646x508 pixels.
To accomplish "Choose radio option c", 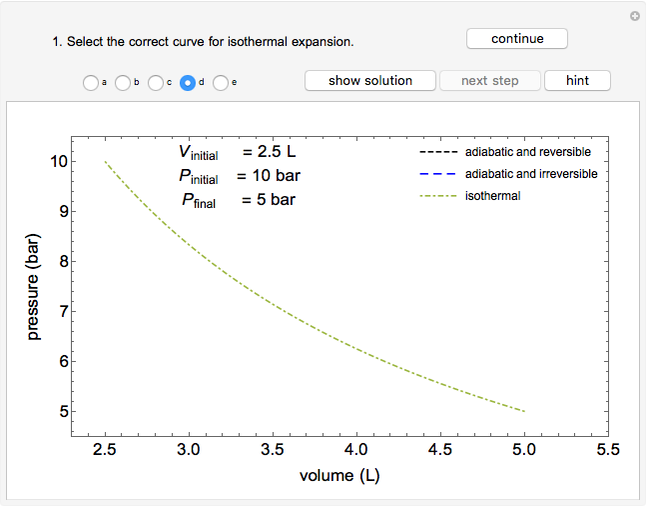I will point(155,83).
